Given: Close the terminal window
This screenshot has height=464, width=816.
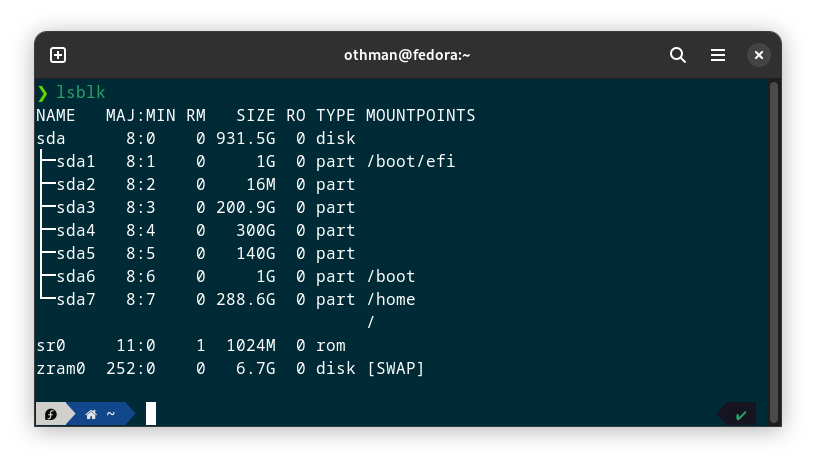Looking at the screenshot, I should tap(758, 56).
